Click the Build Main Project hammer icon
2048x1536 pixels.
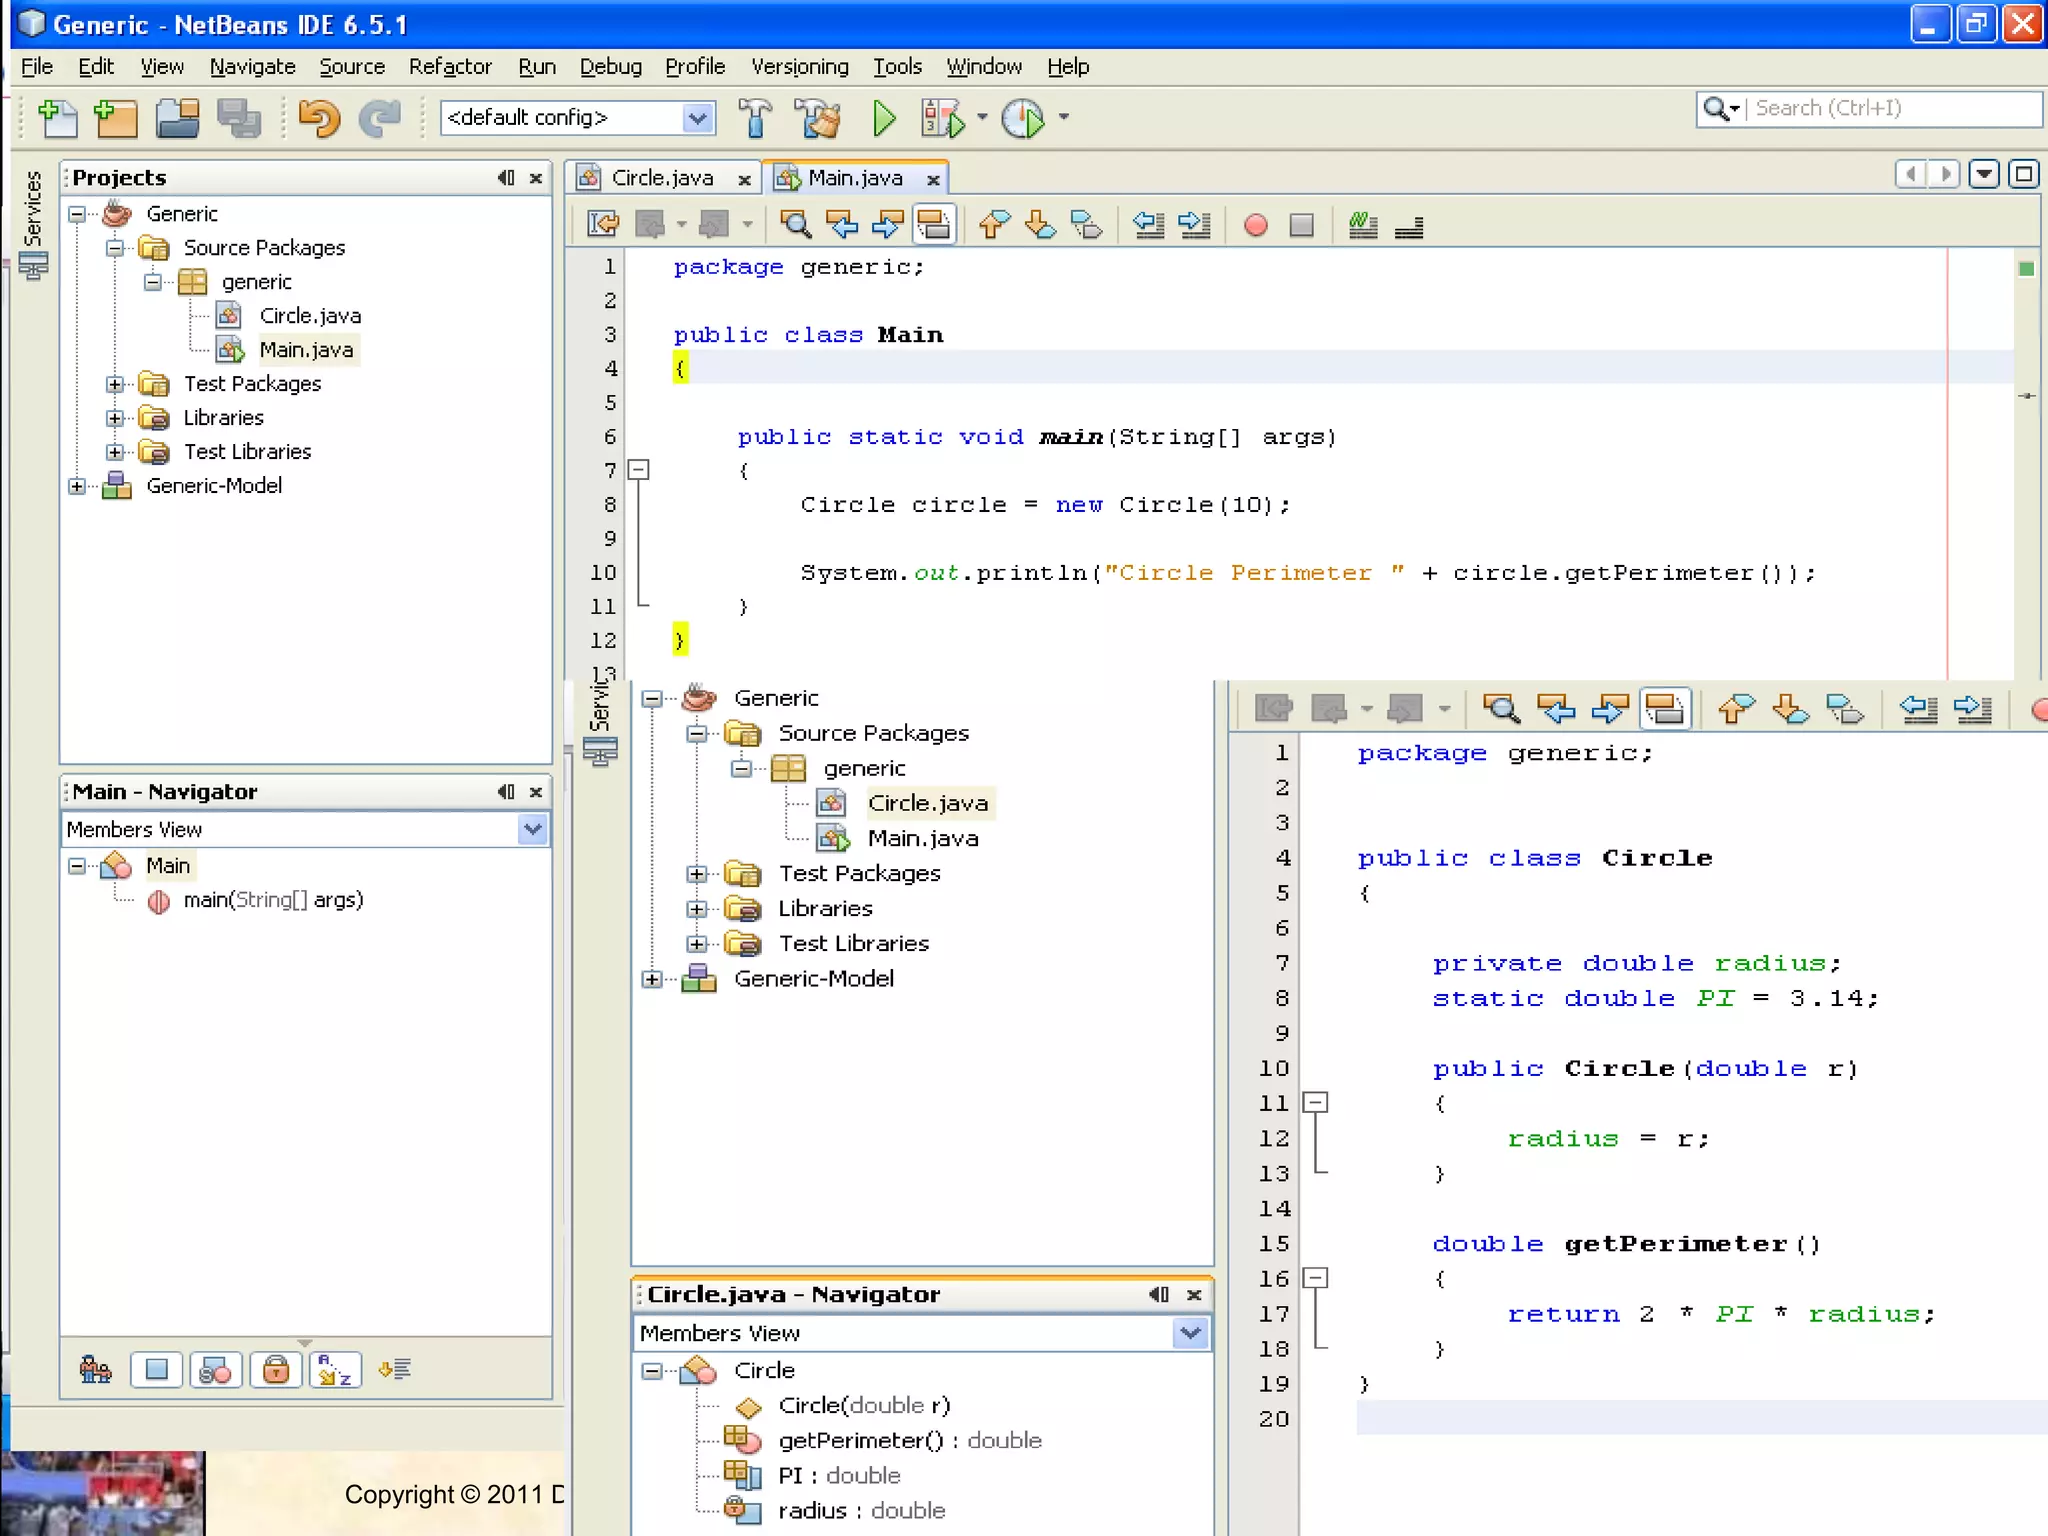tap(756, 118)
